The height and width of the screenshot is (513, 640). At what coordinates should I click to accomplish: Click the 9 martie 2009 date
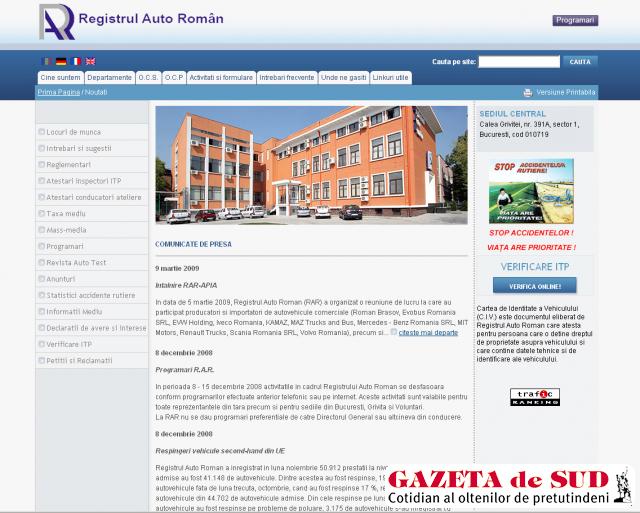177,269
